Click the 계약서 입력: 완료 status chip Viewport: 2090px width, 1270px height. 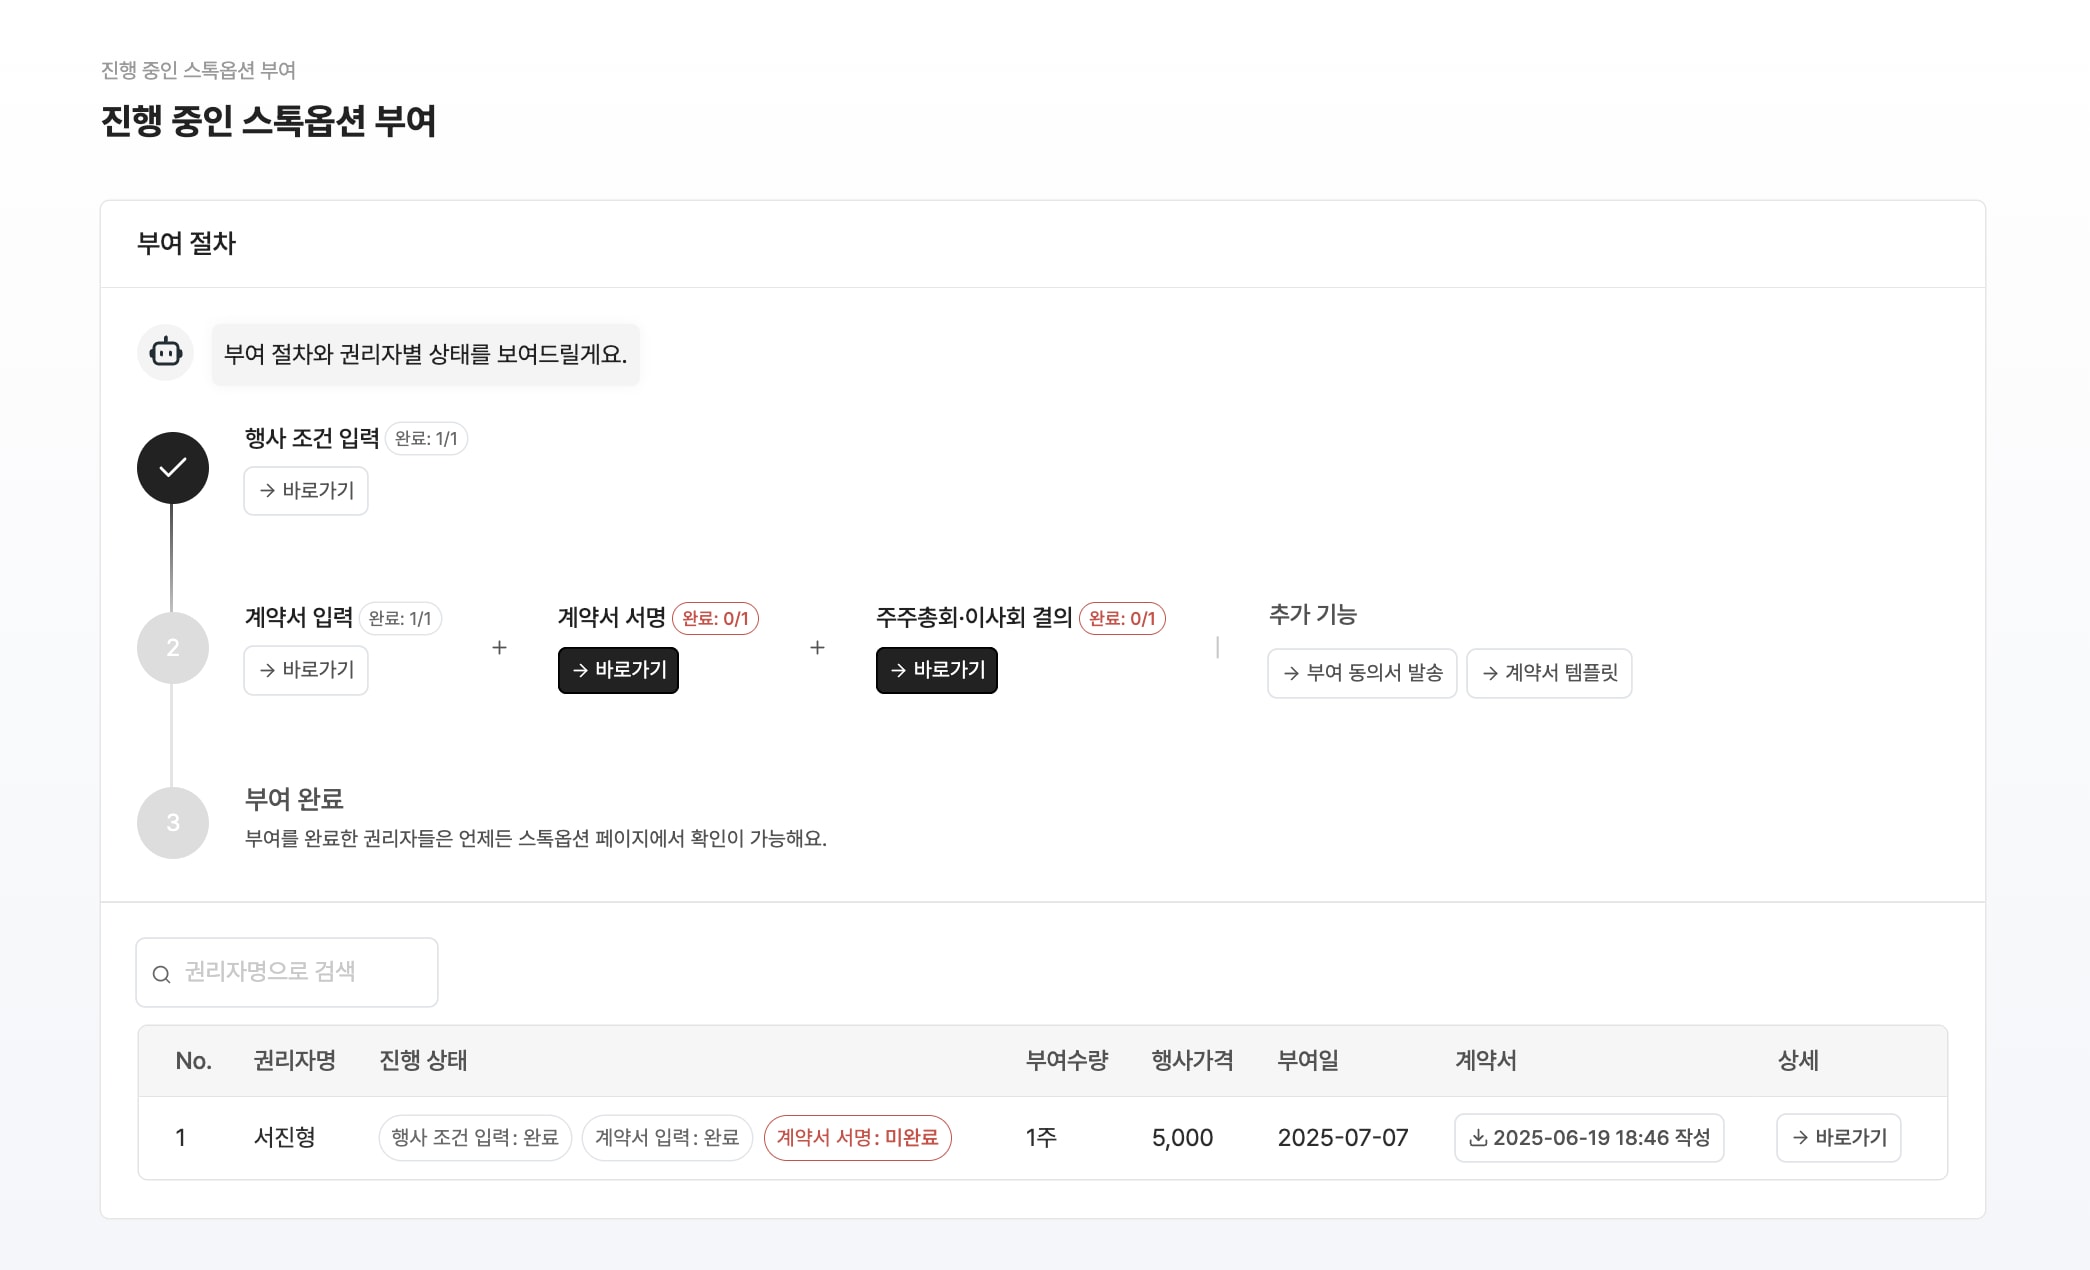(667, 1138)
